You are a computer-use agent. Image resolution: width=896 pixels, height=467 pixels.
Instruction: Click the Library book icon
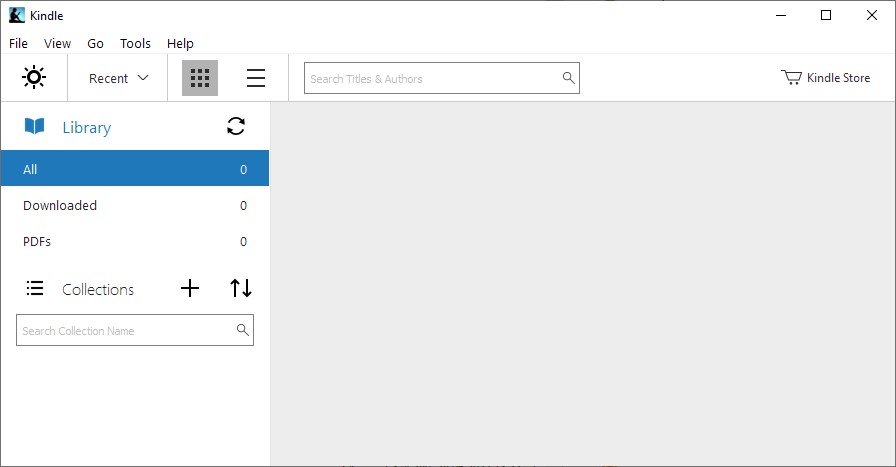(35, 127)
